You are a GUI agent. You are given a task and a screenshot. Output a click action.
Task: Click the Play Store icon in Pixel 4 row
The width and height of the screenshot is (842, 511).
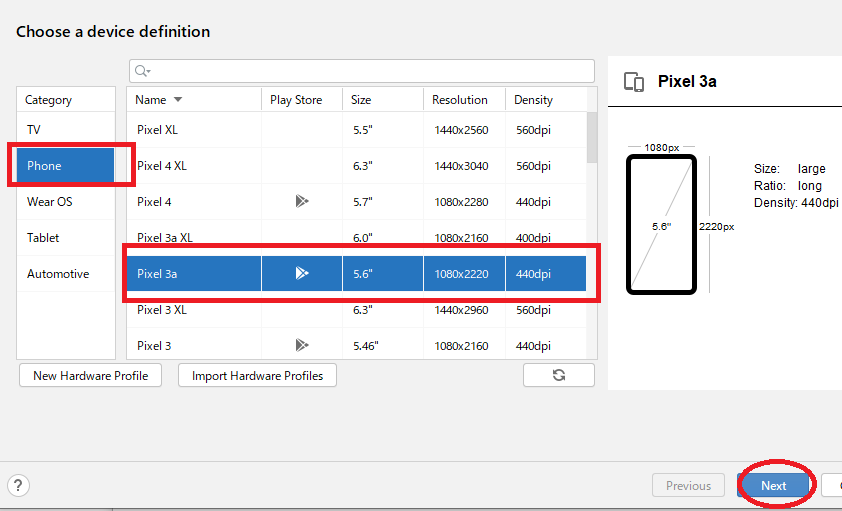tap(302, 201)
